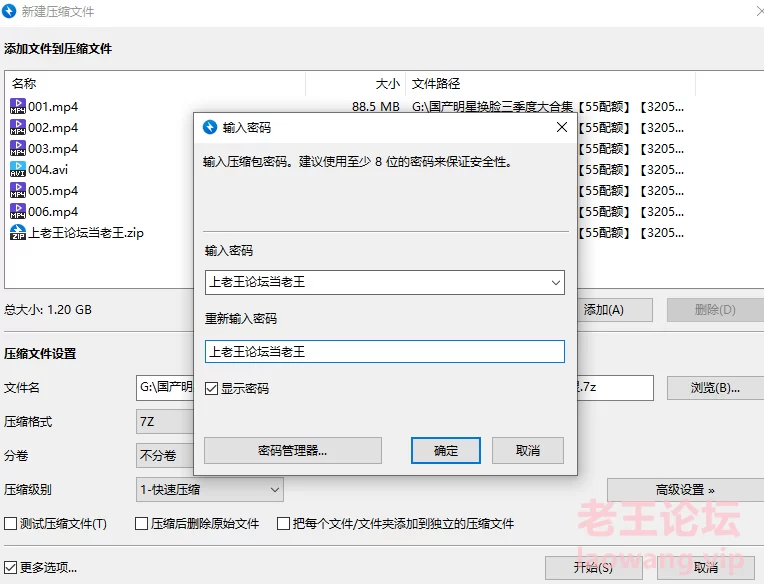
Task: Check 把每个文件/文件夹添加到独立的压缩文件 option
Action: pos(283,524)
